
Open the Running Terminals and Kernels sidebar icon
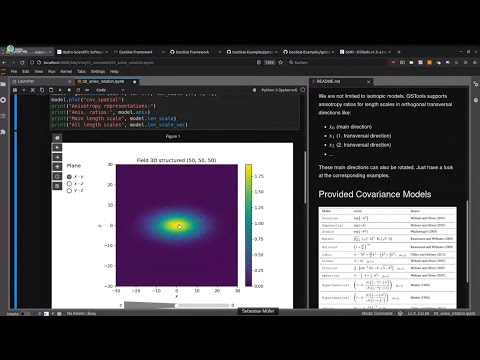(x=3, y=100)
